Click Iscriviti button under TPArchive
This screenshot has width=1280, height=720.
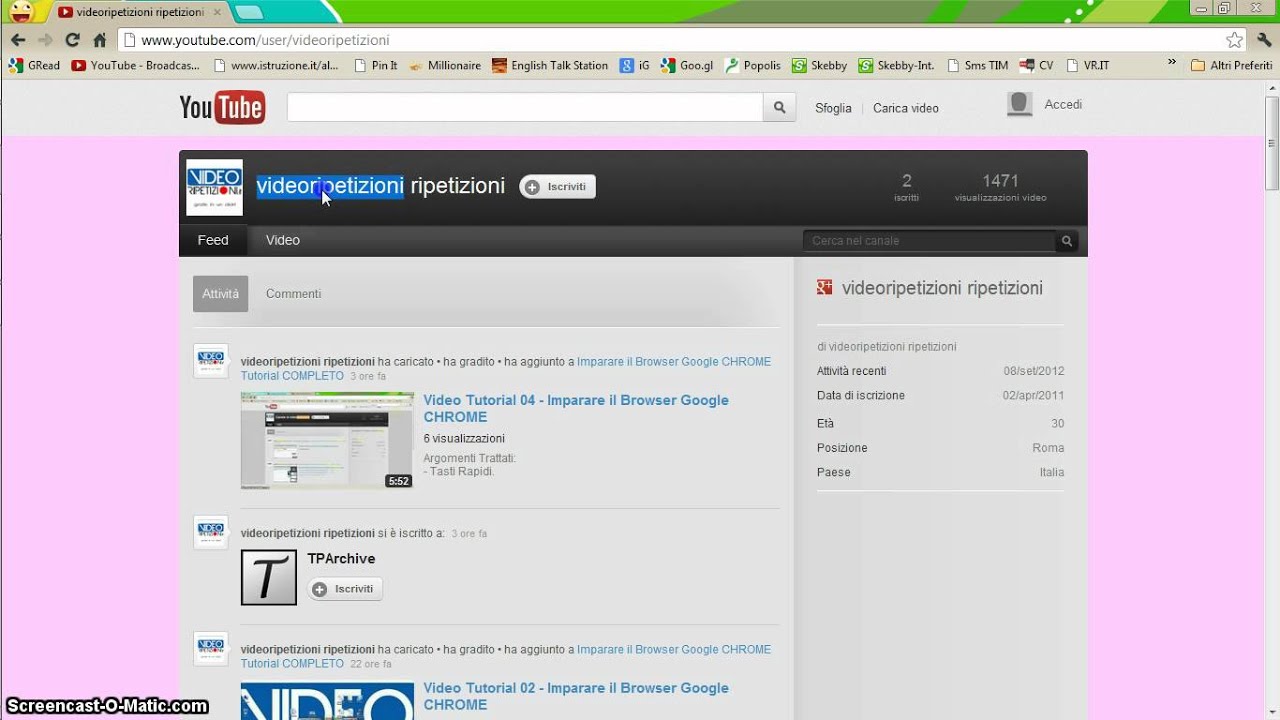point(345,589)
